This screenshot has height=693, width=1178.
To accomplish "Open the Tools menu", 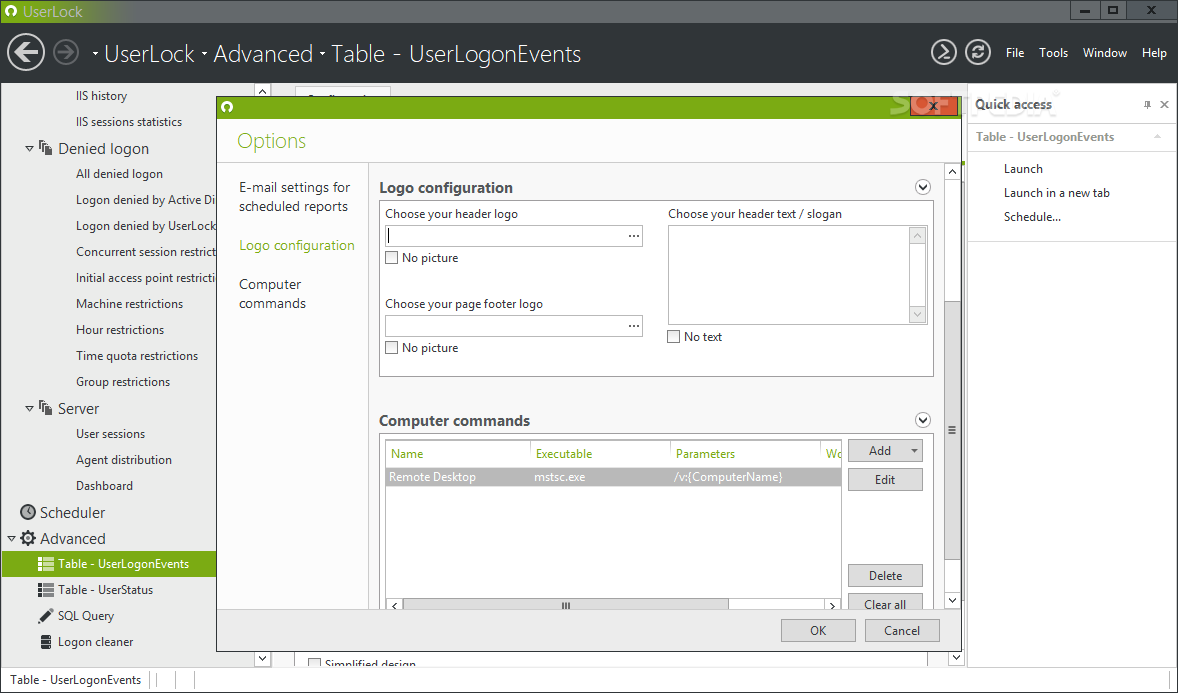I will point(1053,53).
